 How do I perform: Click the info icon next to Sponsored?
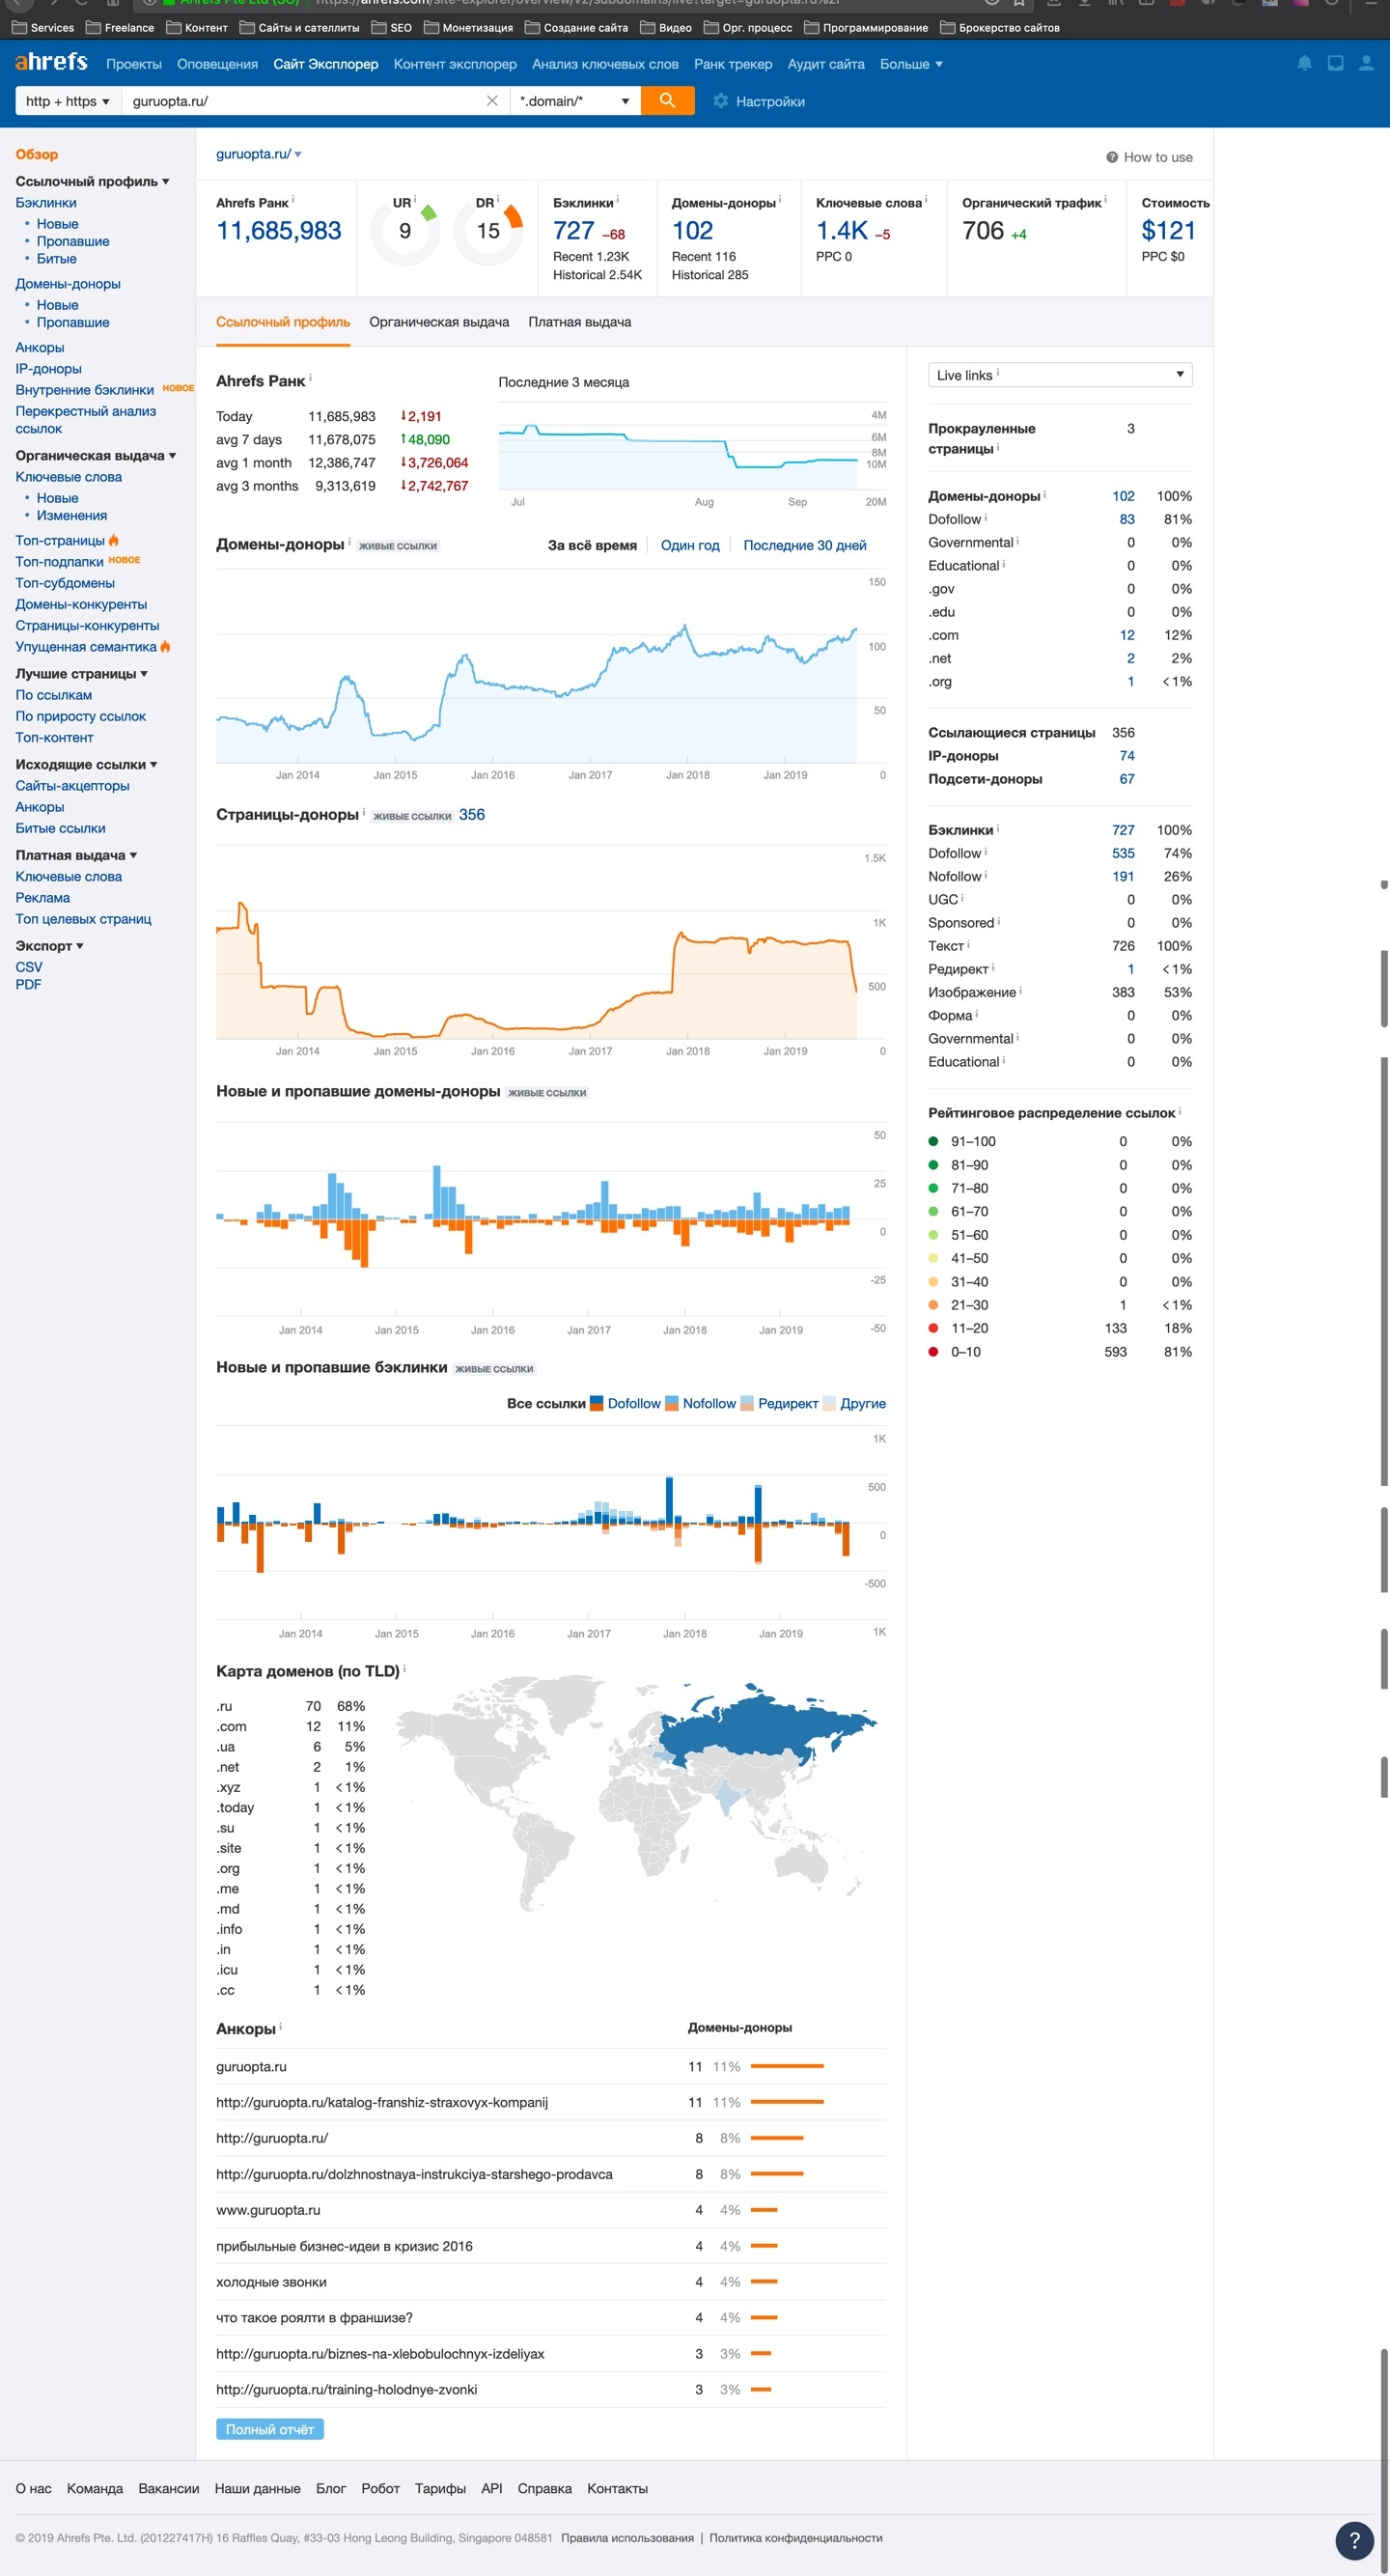point(999,921)
